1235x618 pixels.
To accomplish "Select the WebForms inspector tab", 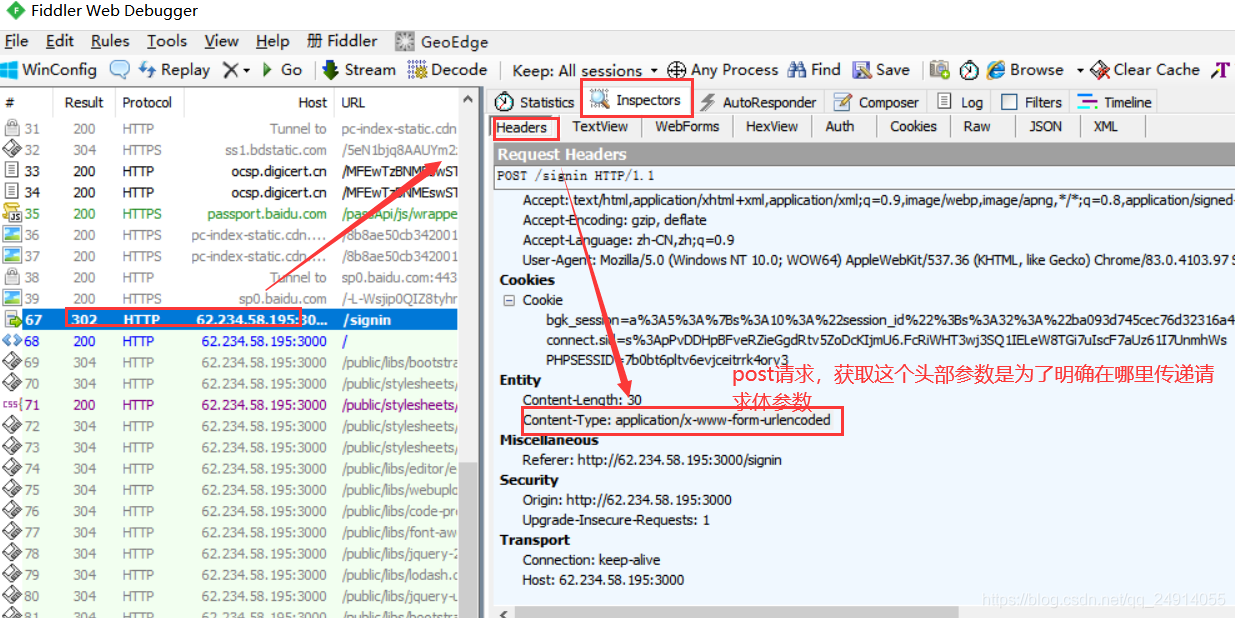I will [687, 127].
